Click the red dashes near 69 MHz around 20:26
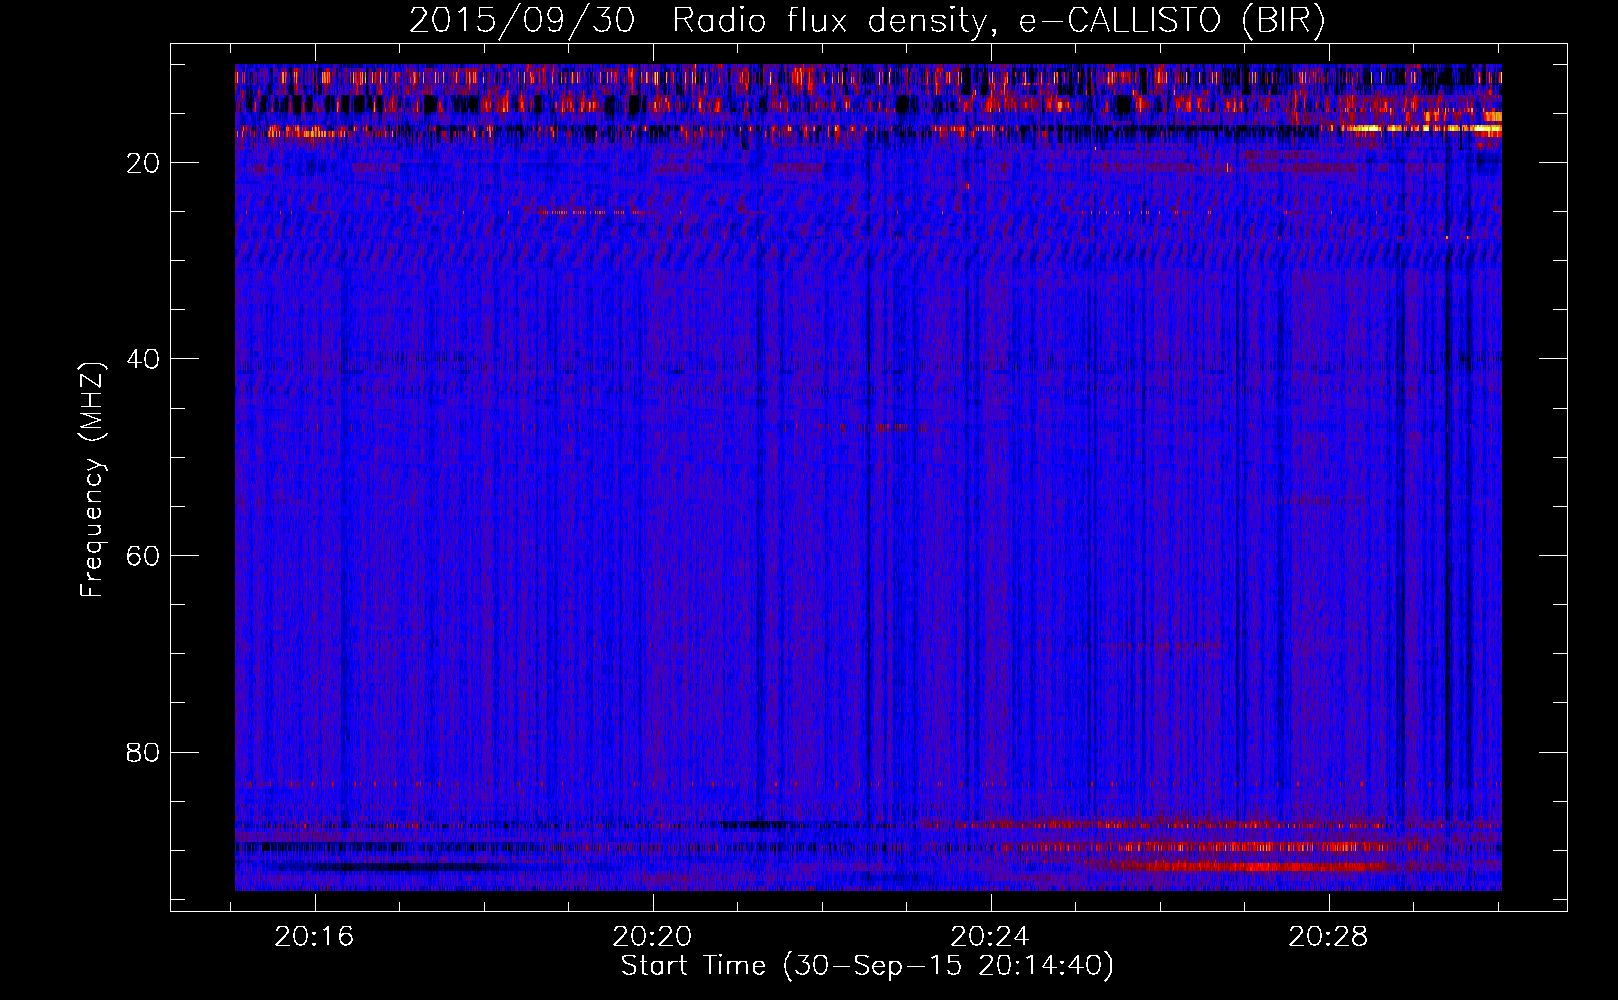The image size is (1618, 1000). (x=1165, y=646)
